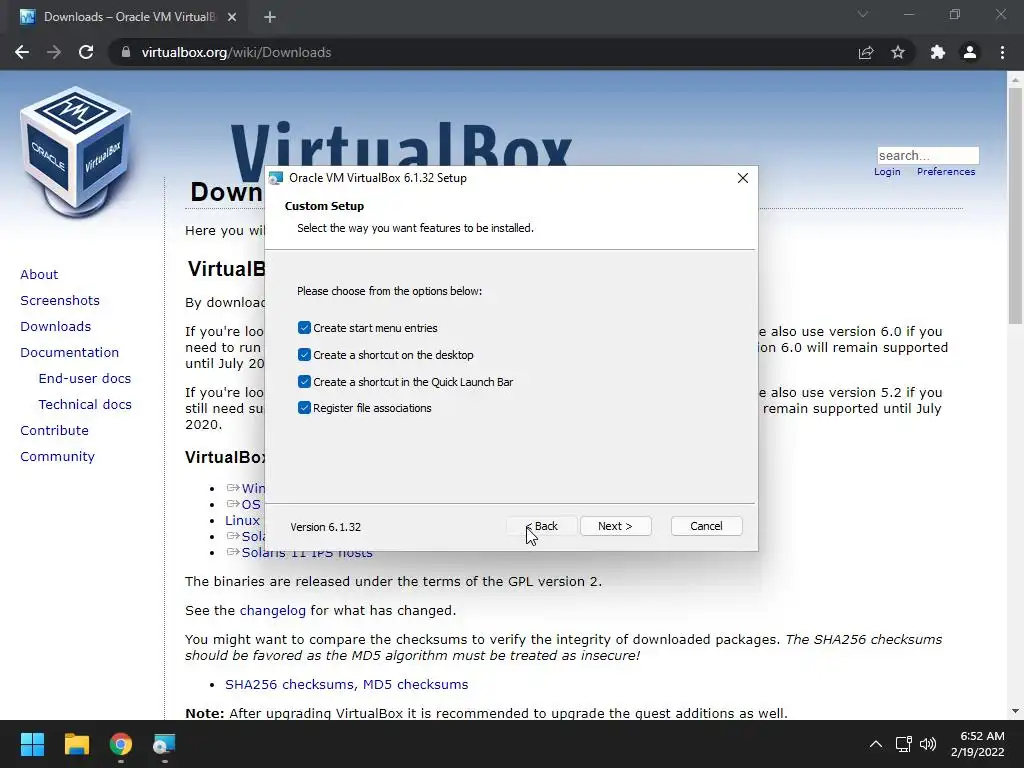This screenshot has width=1024, height=768.
Task: Open the network status tray icon
Action: coord(903,744)
